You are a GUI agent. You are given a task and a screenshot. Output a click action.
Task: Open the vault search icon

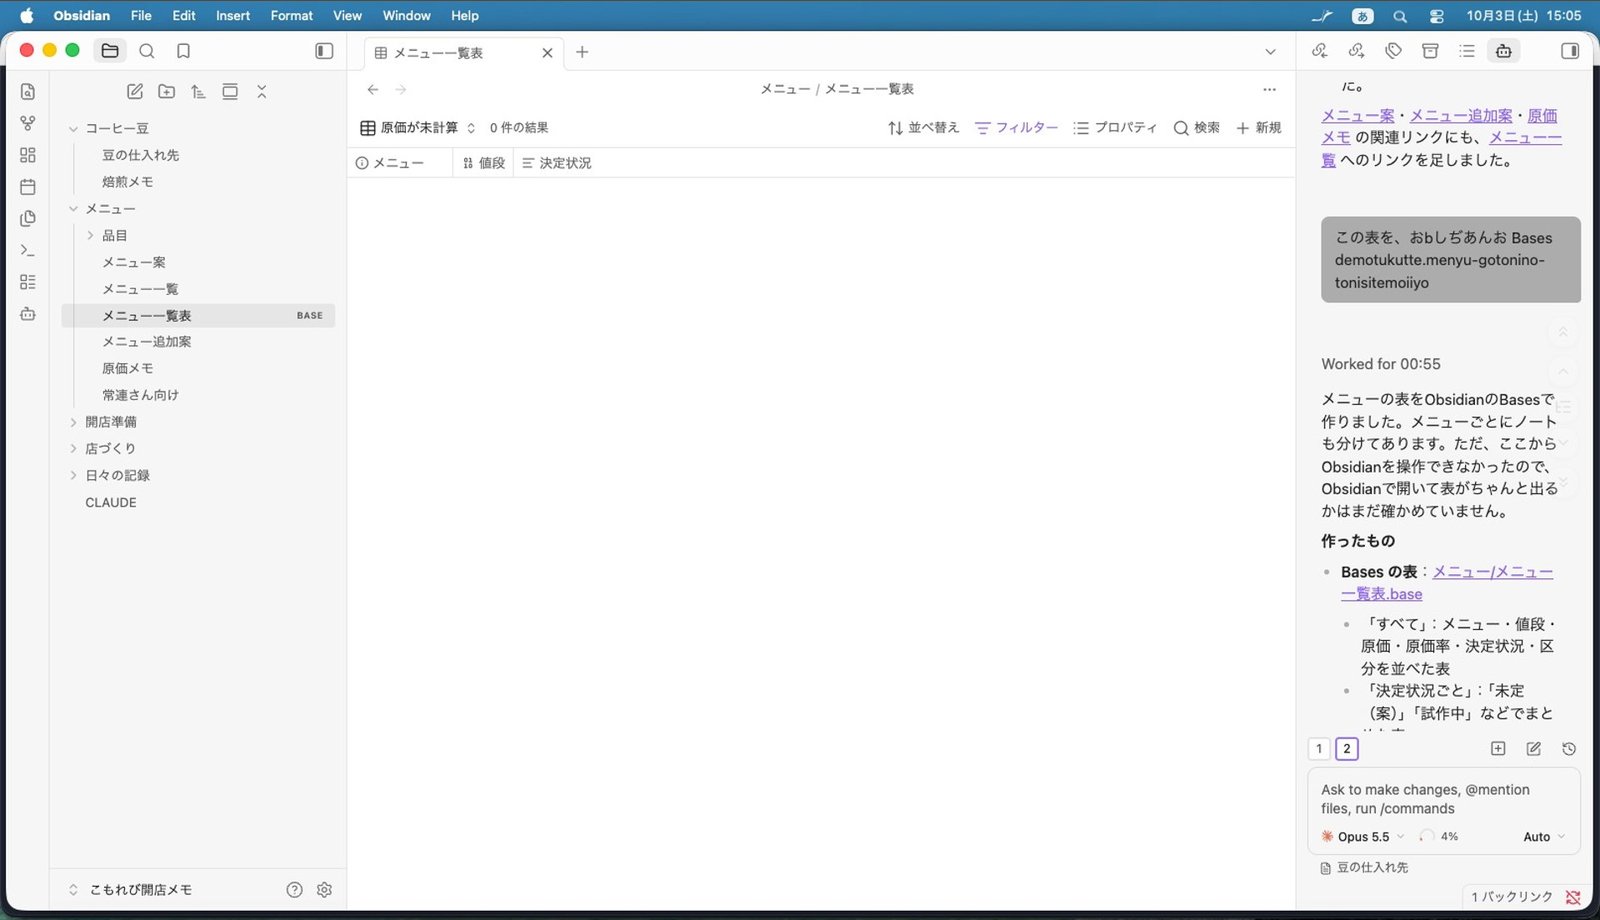point(147,51)
